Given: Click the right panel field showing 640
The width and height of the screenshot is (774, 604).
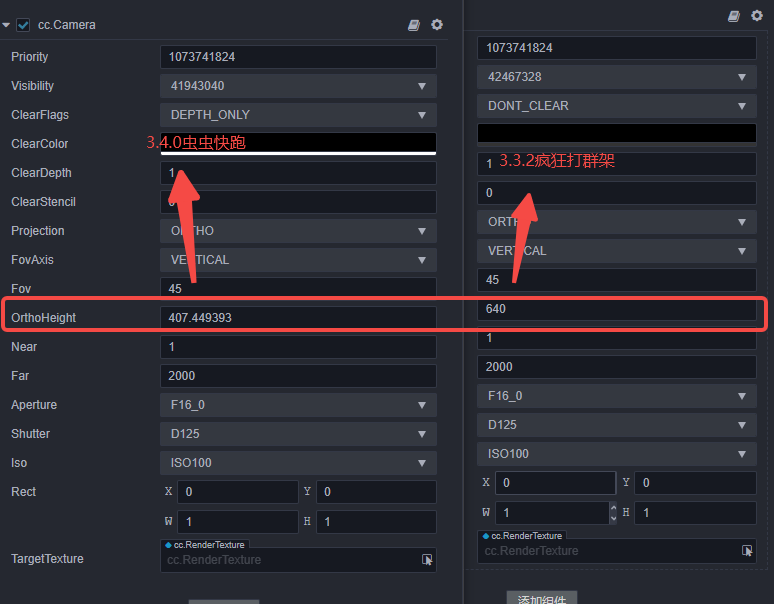Looking at the screenshot, I should 617,309.
